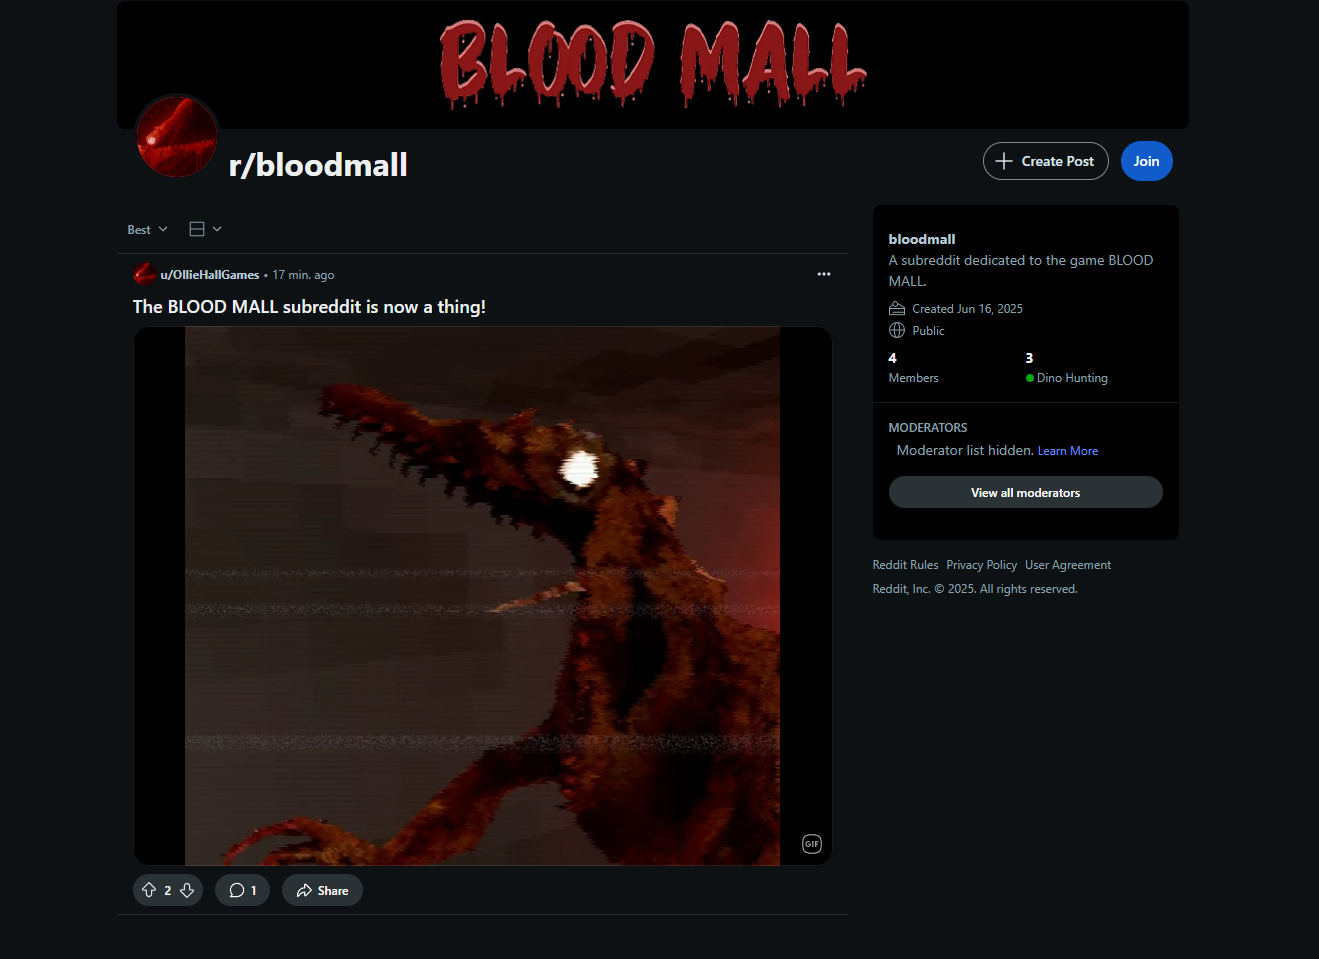Screen dimensions: 1319x959
Task: Downvote the BLOOD MALL subreddit post
Action: (x=187, y=890)
